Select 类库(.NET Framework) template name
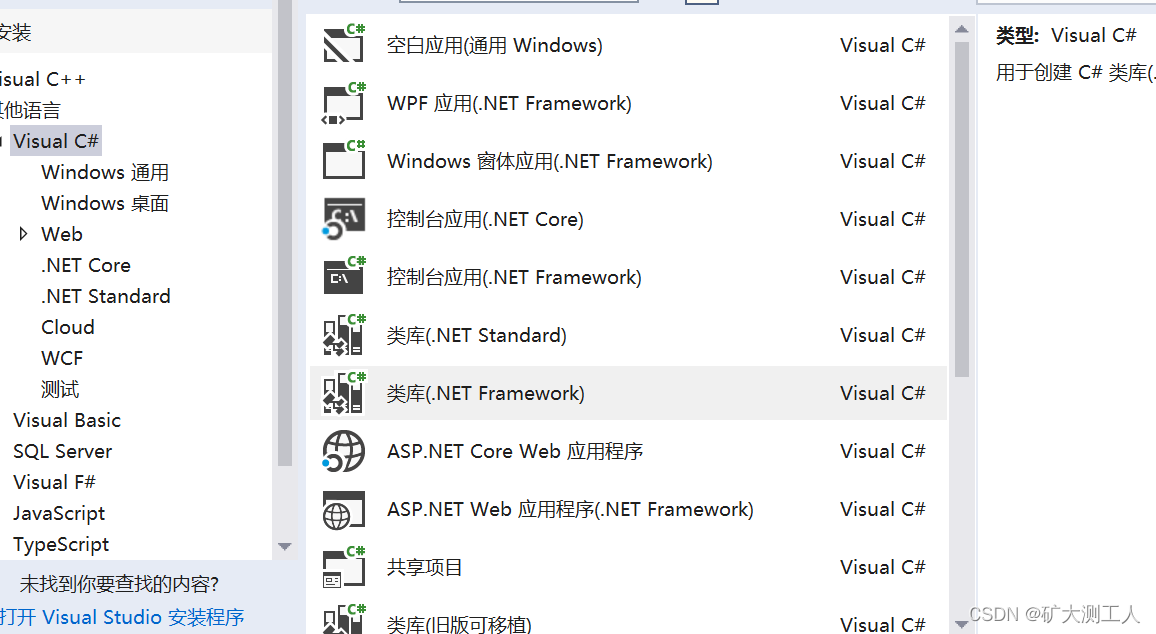1156x634 pixels. (486, 394)
